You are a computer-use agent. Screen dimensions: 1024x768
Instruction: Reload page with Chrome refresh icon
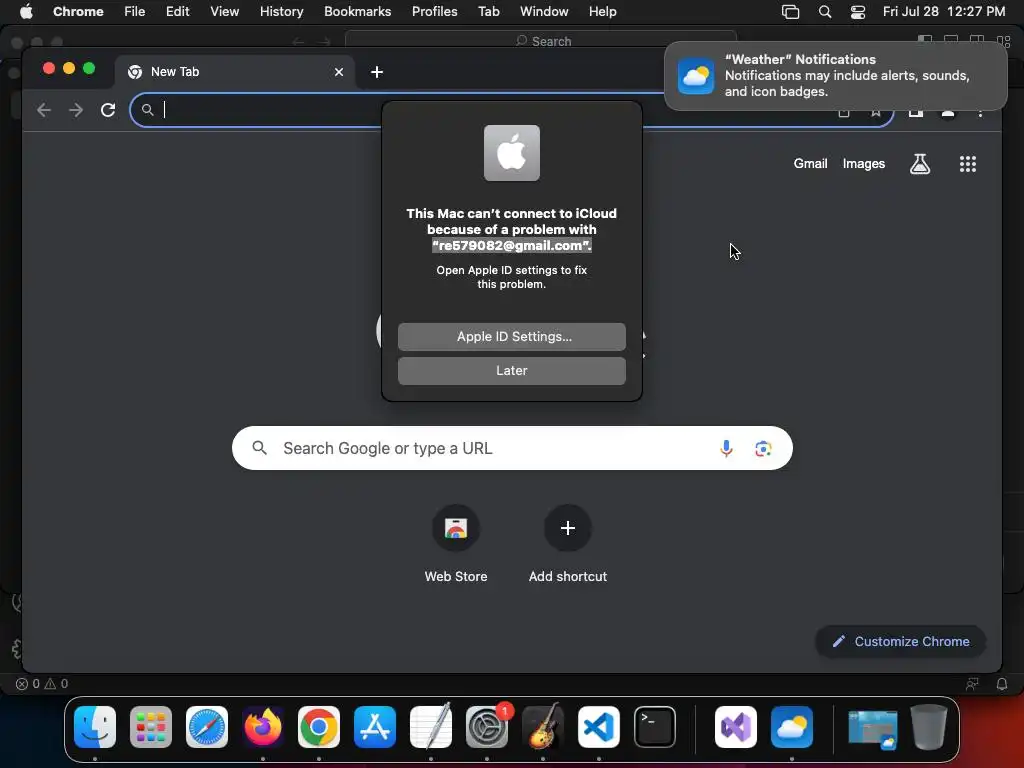[108, 110]
